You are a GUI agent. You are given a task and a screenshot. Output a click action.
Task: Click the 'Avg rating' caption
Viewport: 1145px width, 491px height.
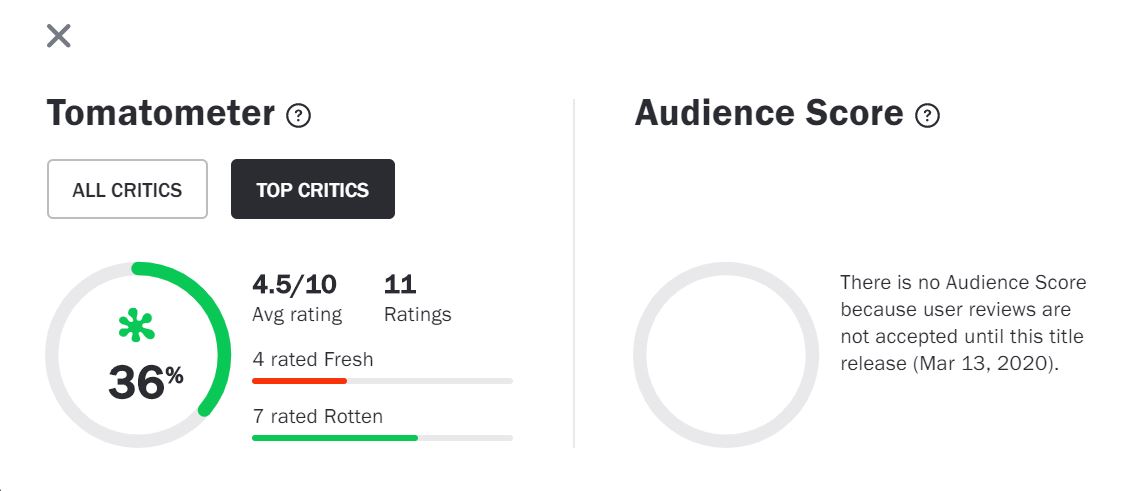(297, 314)
